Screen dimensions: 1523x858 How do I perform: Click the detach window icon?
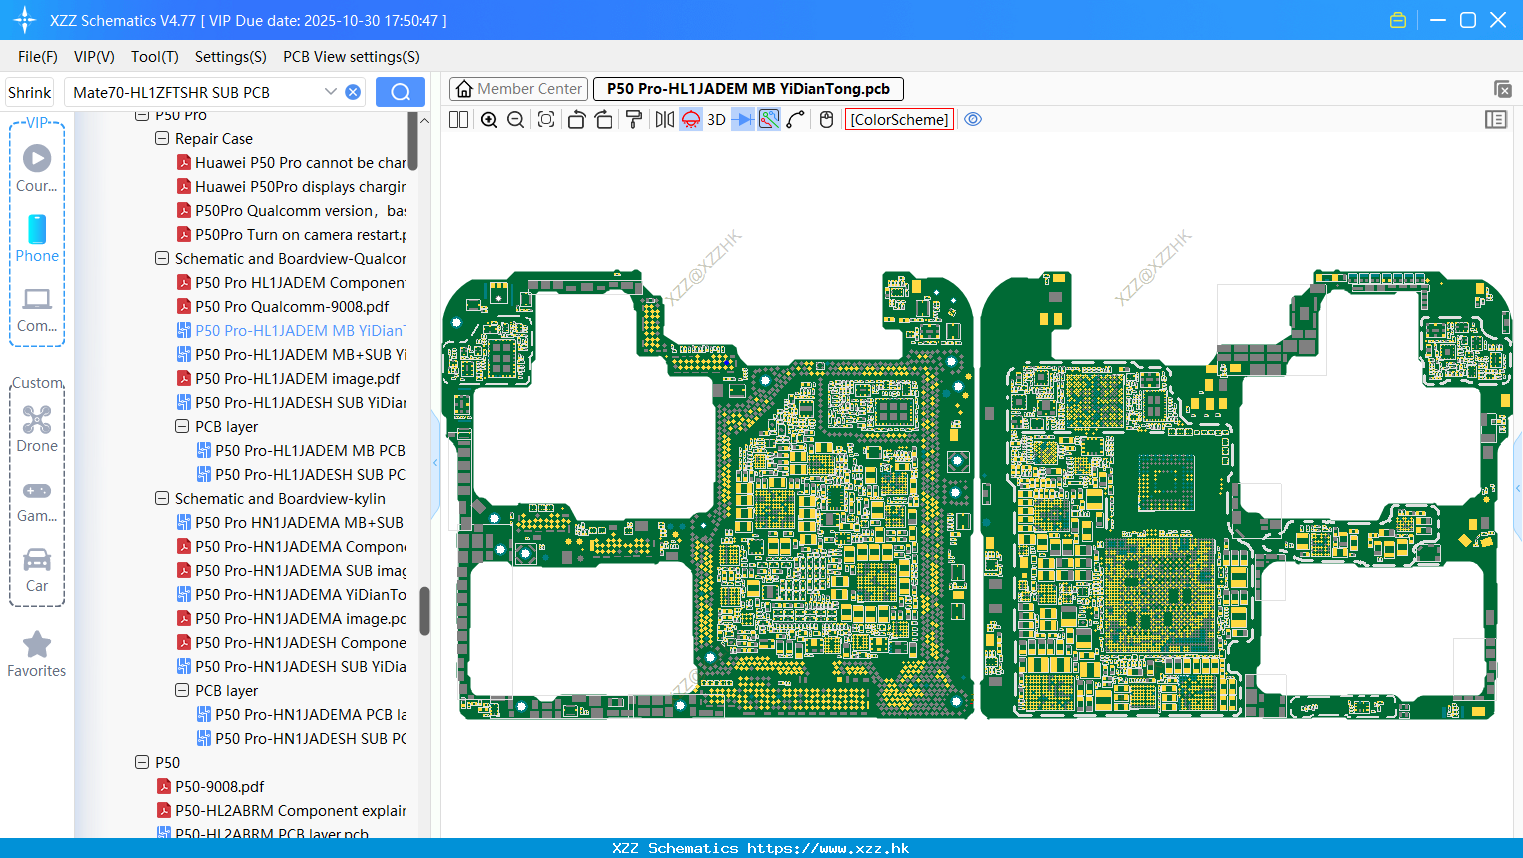(1502, 89)
